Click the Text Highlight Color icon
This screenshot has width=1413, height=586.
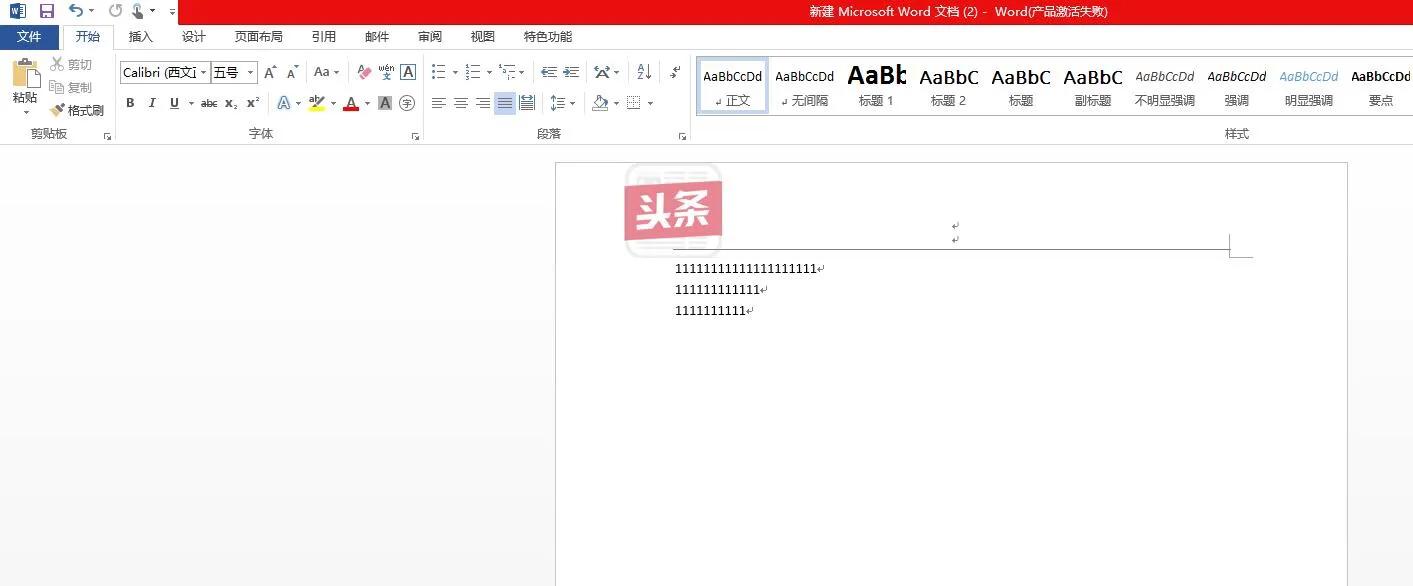(x=316, y=103)
